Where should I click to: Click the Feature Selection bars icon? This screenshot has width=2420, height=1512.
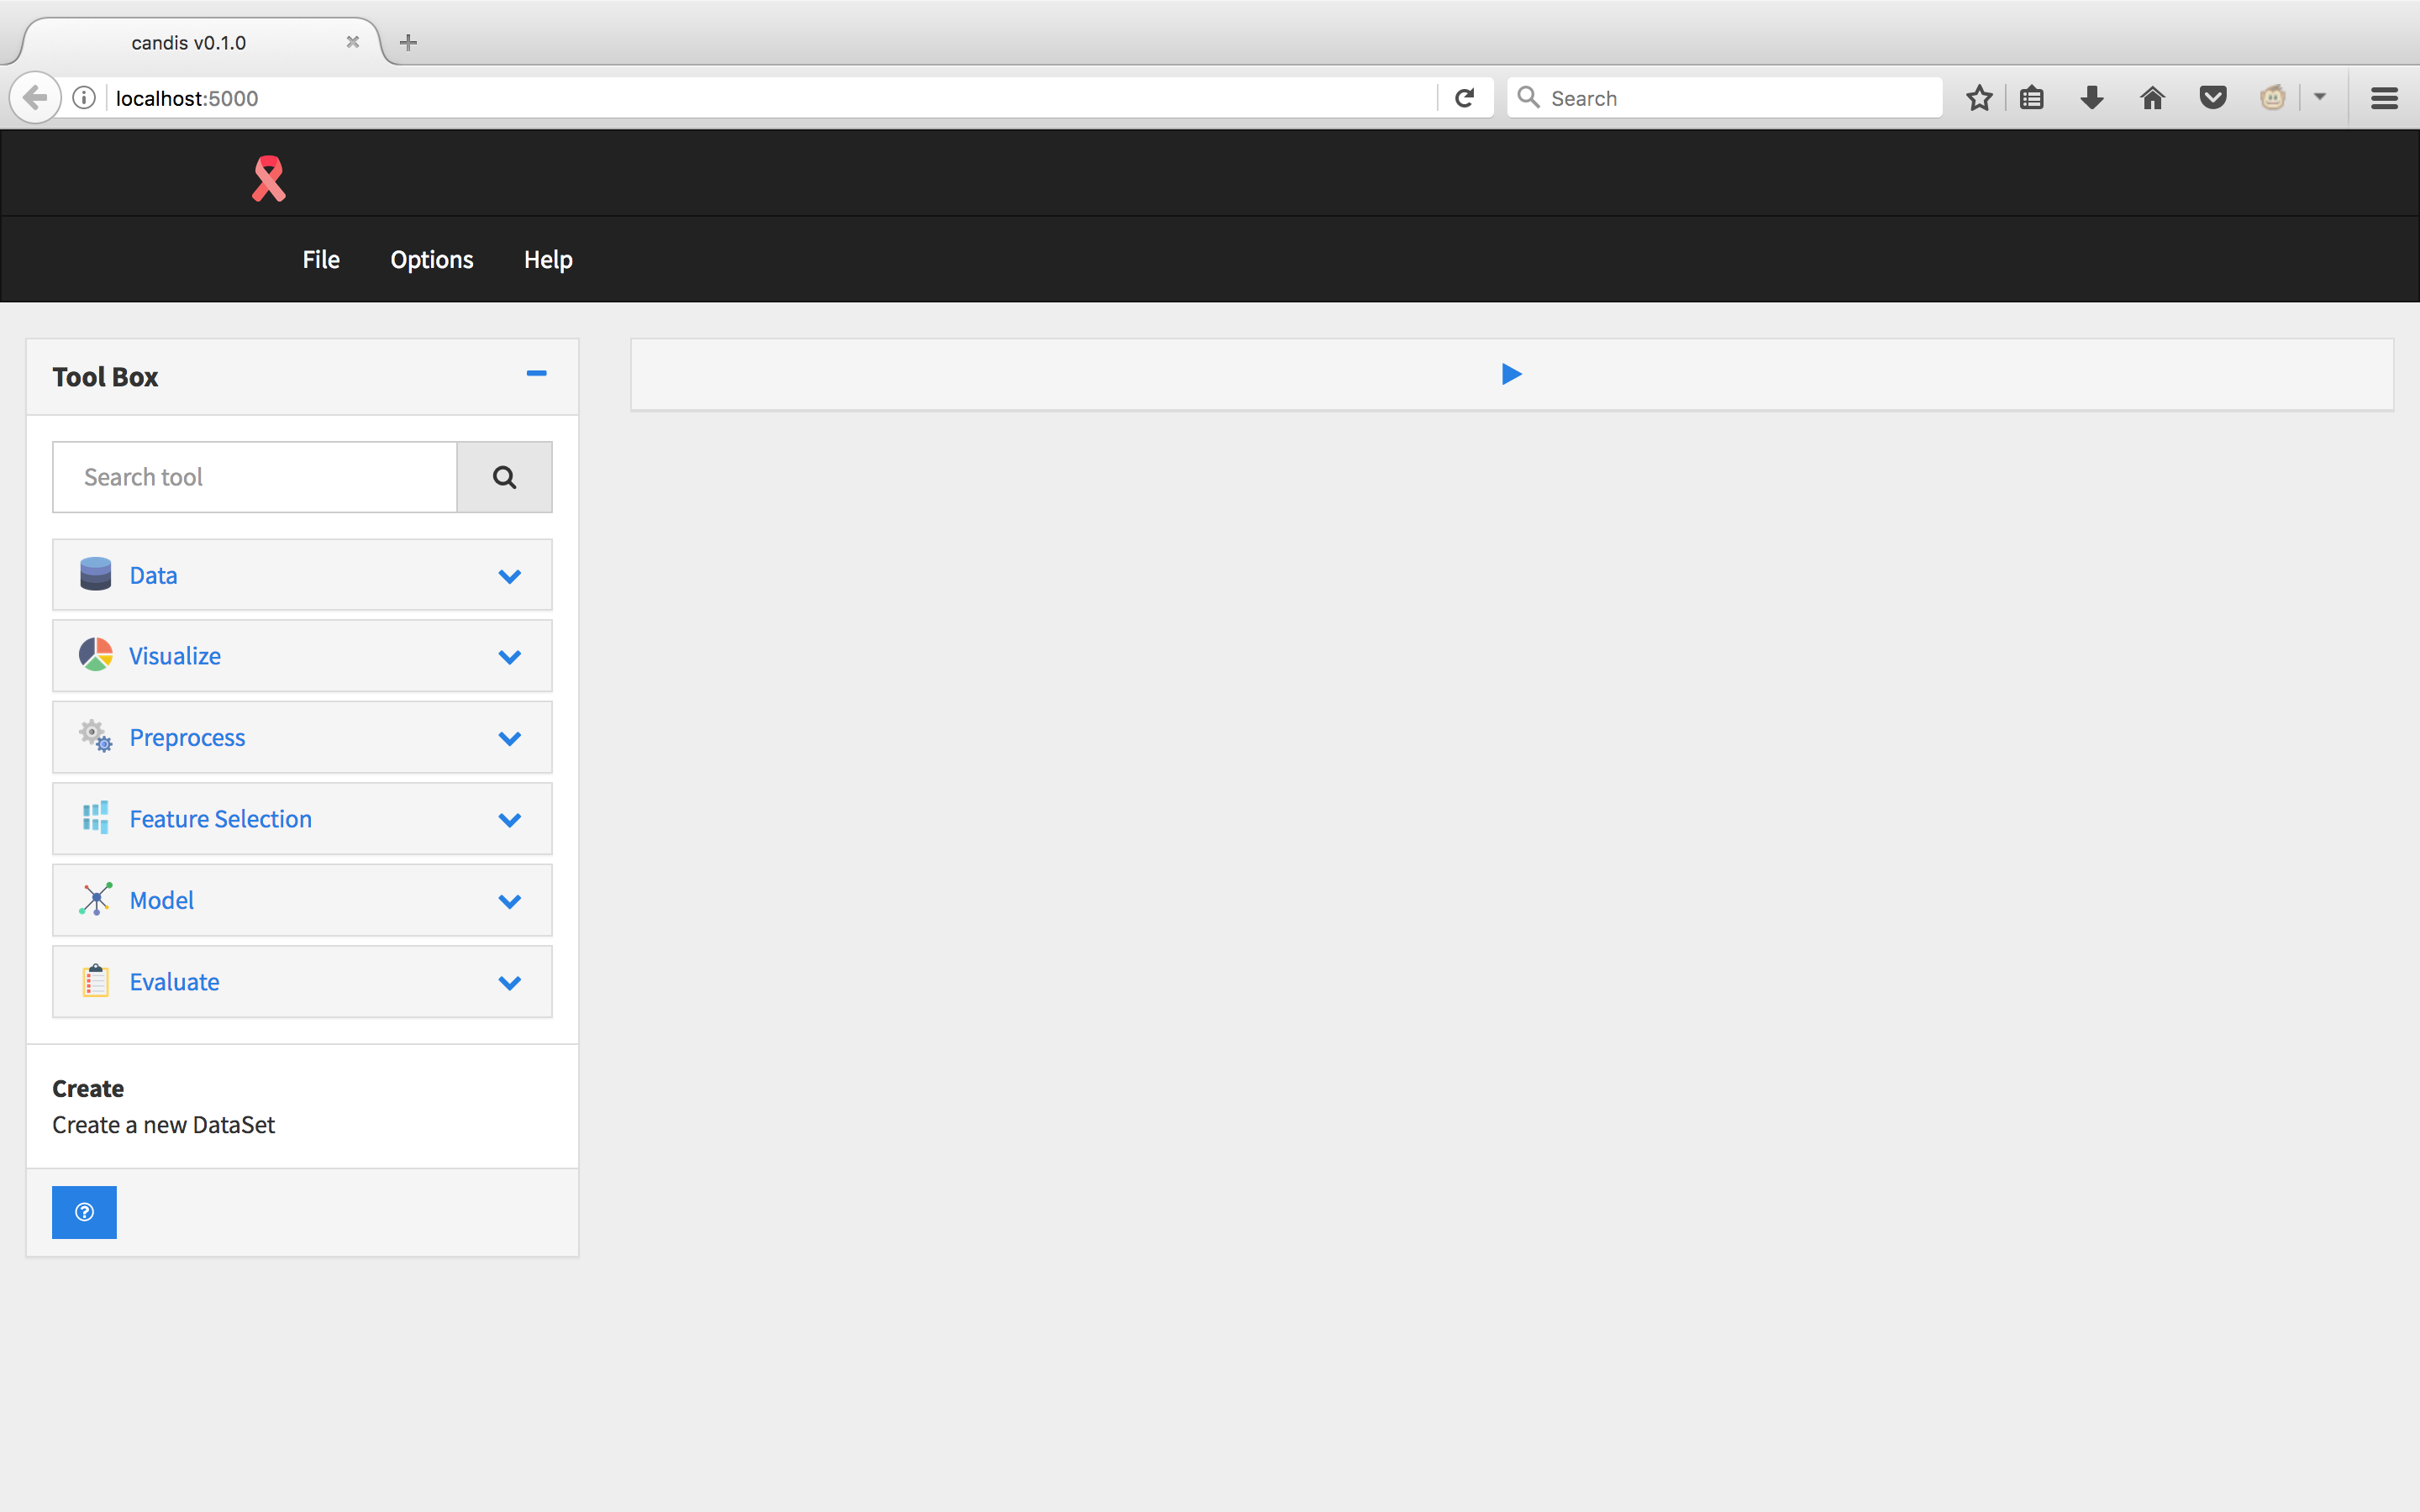tap(96, 817)
